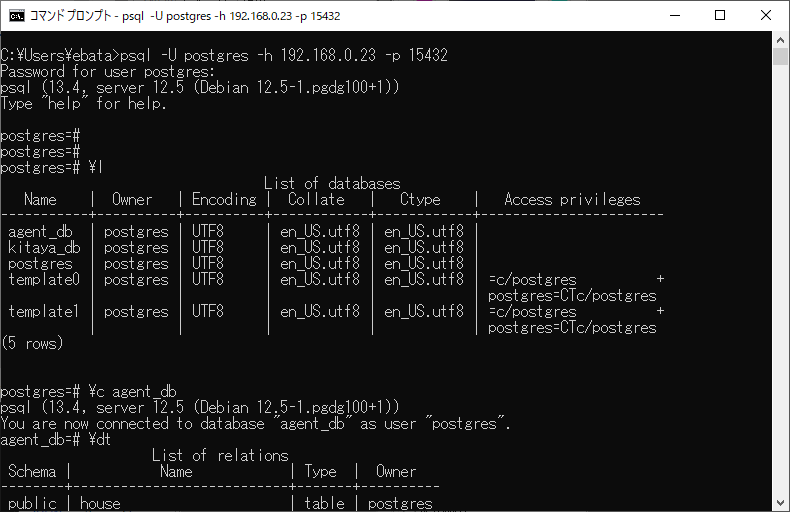790x512 pixels.
Task: Click the 'Access privileges' column header
Action: 571,199
